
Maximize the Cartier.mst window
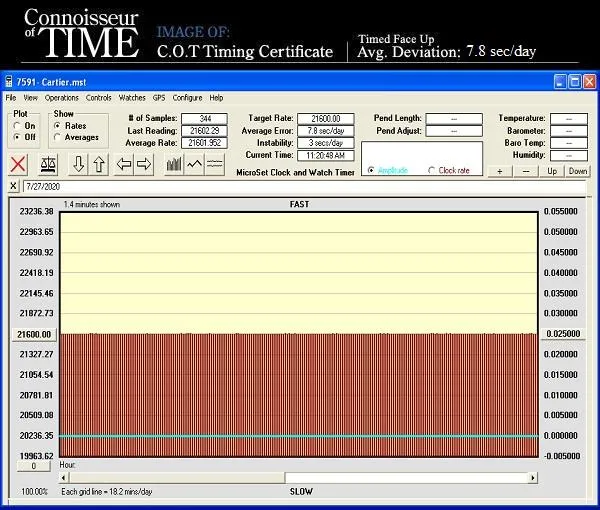tap(575, 81)
